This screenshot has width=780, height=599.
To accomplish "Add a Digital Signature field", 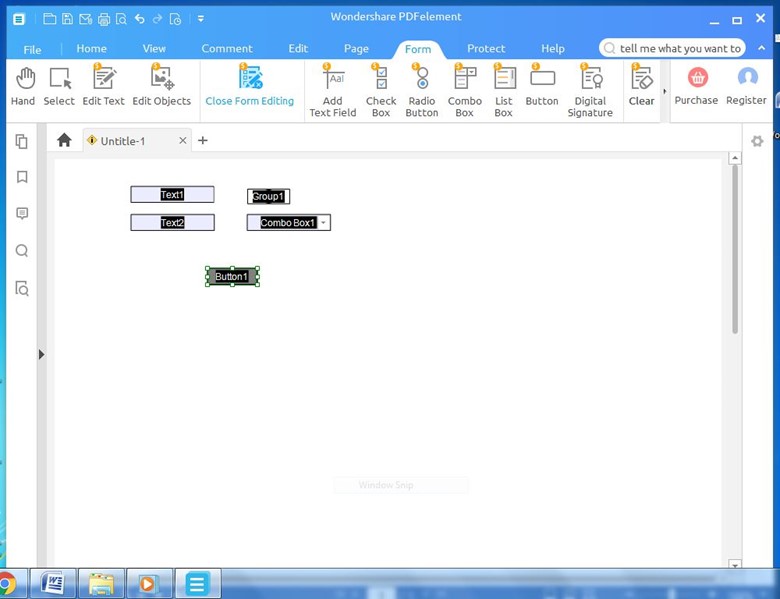I will click(590, 90).
